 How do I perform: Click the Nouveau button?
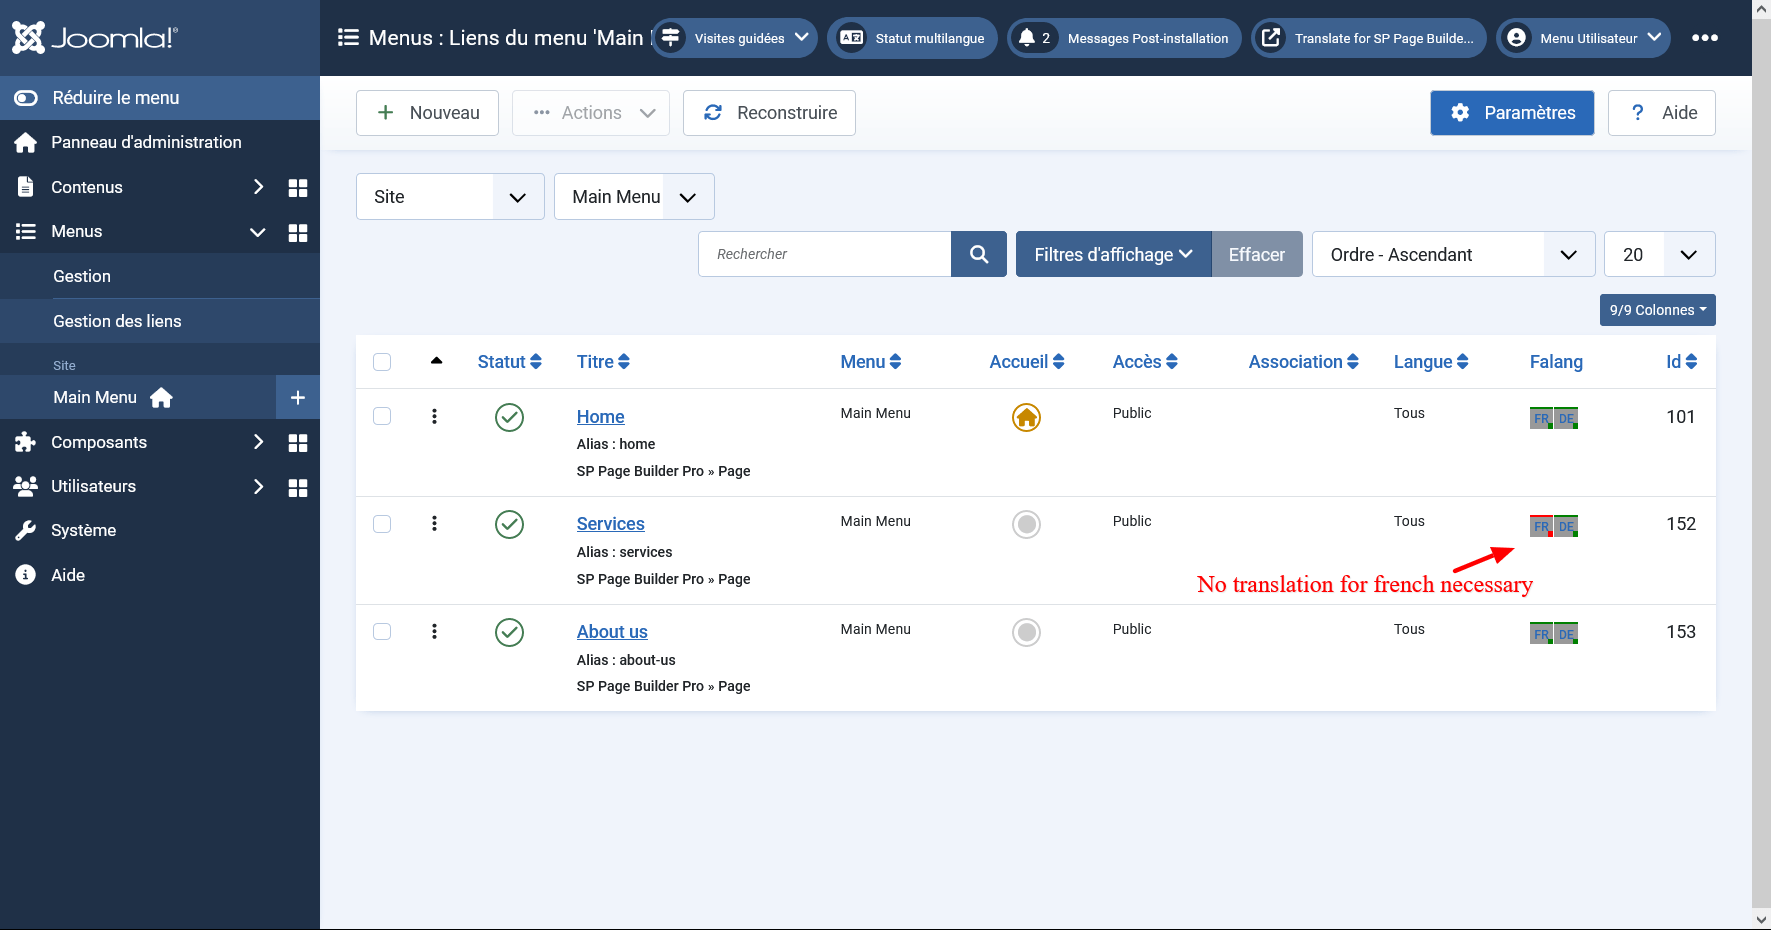click(x=427, y=113)
